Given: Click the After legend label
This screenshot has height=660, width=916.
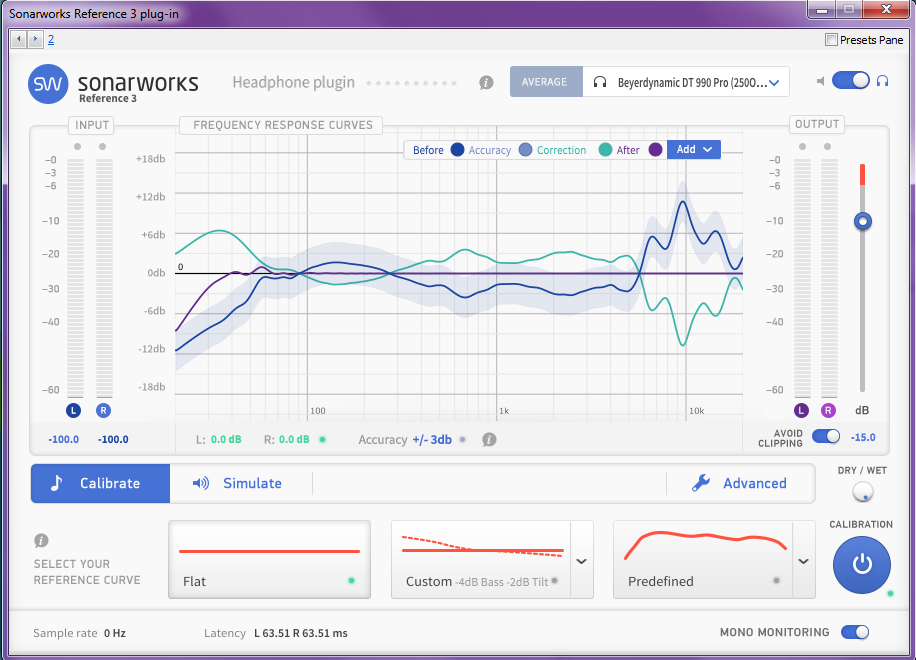Looking at the screenshot, I should pyautogui.click(x=628, y=150).
